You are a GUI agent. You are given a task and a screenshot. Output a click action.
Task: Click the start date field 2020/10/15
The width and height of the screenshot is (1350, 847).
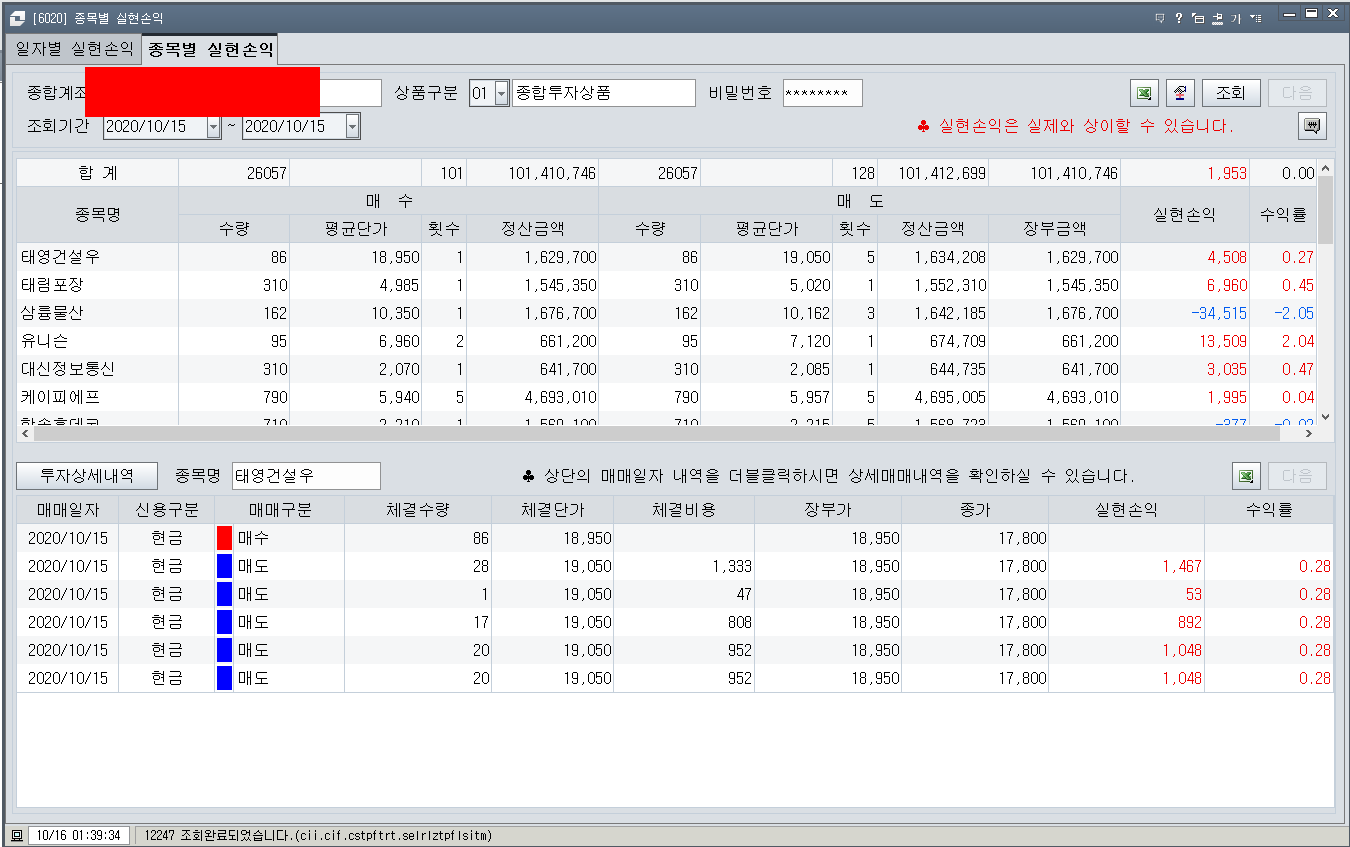pos(155,126)
